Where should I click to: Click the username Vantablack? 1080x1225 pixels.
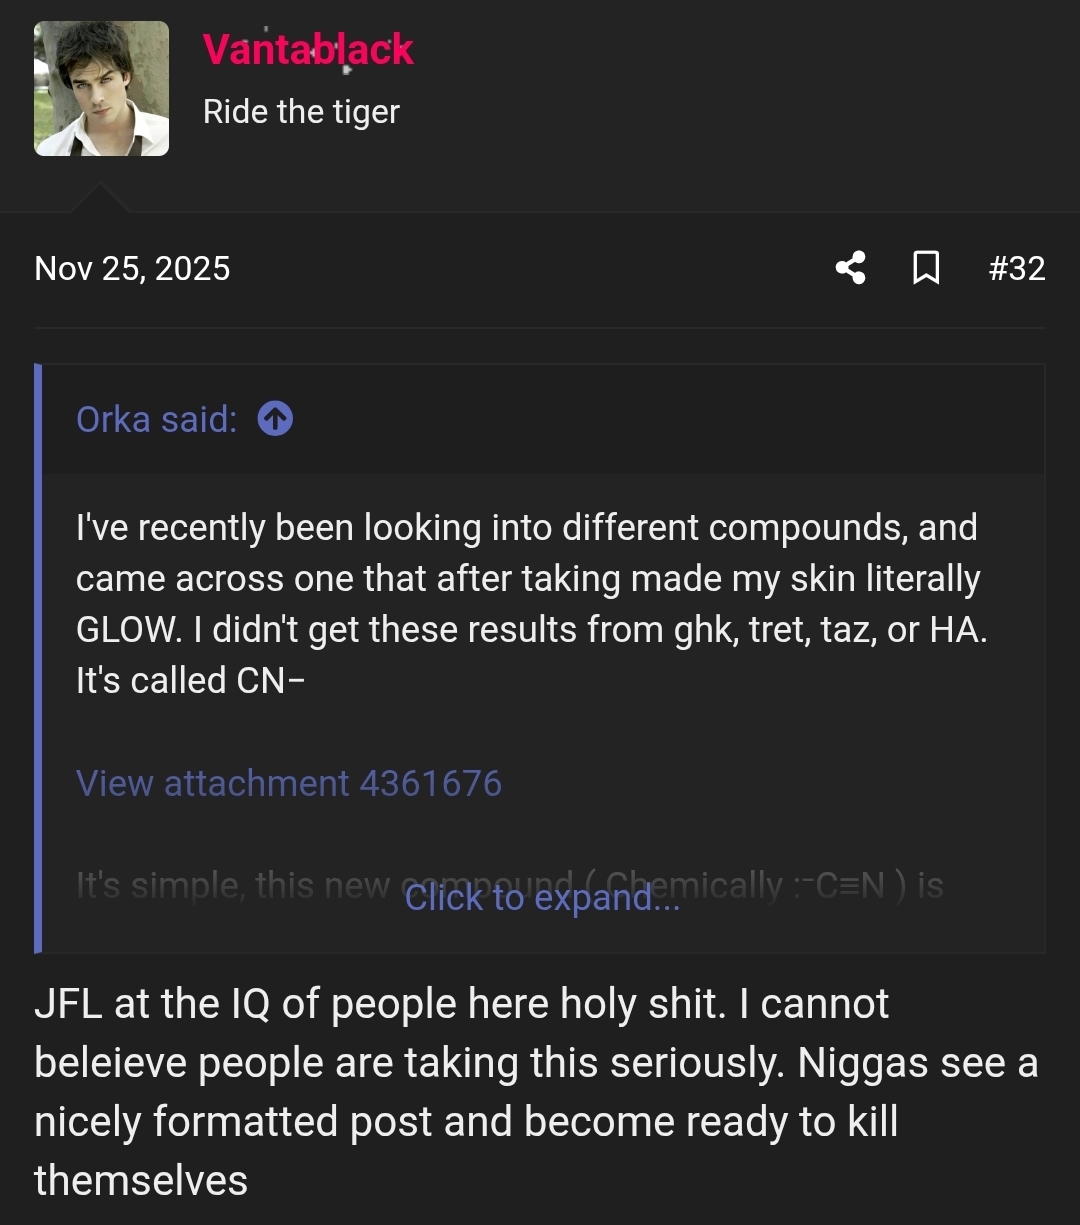308,50
